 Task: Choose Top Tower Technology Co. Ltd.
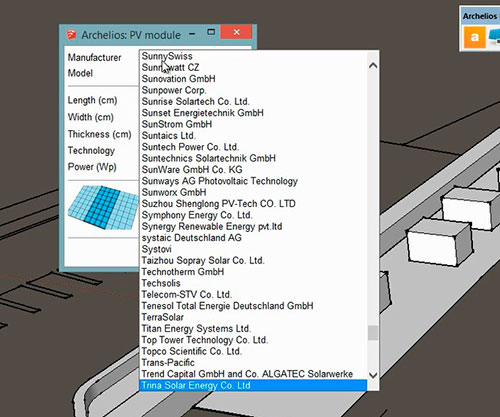(253, 340)
